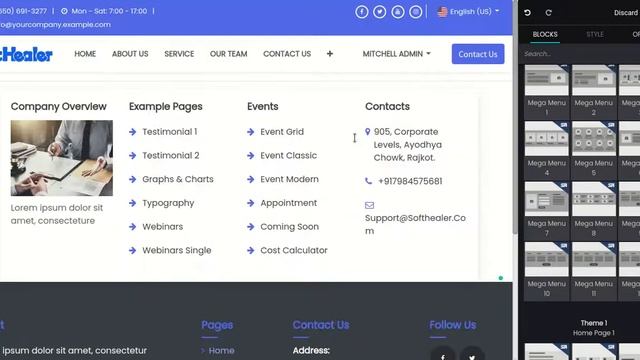This screenshot has width=640, height=360.
Task: Click the US flag icon in the top bar
Action: click(442, 12)
